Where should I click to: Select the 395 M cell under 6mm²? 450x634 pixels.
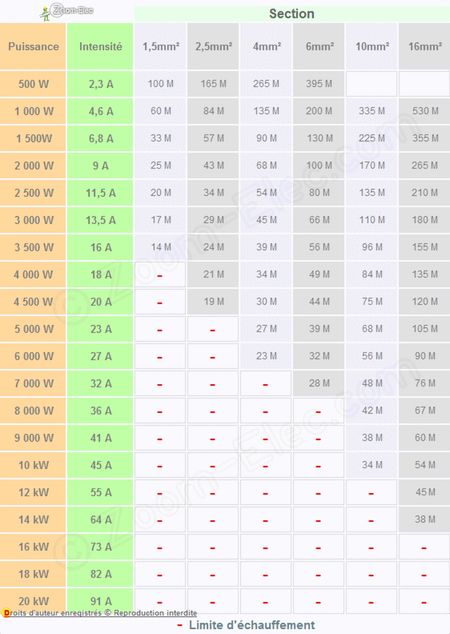pos(319,84)
